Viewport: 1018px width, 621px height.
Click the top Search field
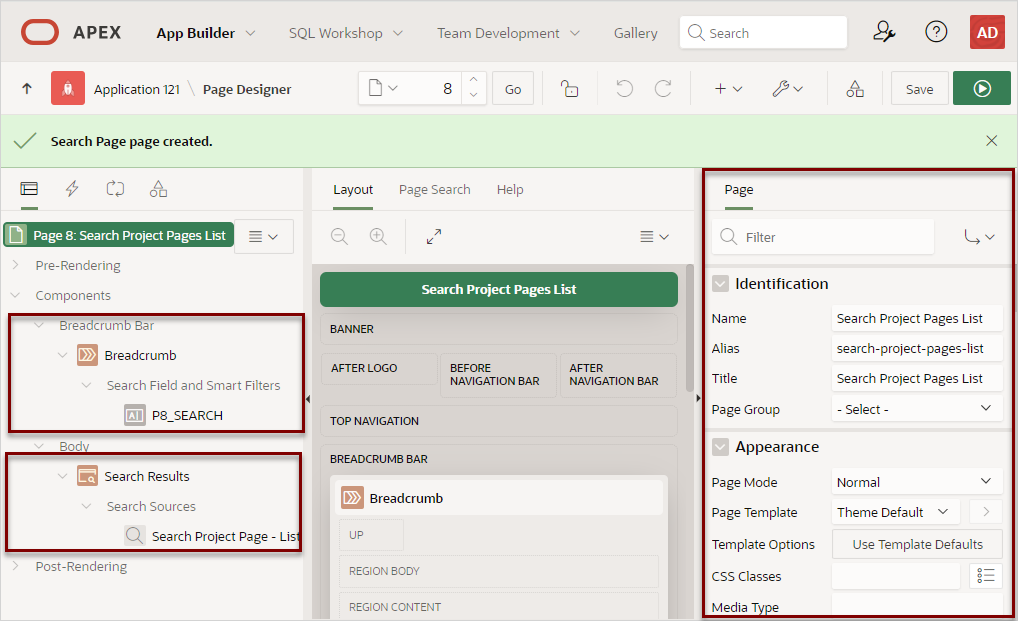[x=763, y=32]
